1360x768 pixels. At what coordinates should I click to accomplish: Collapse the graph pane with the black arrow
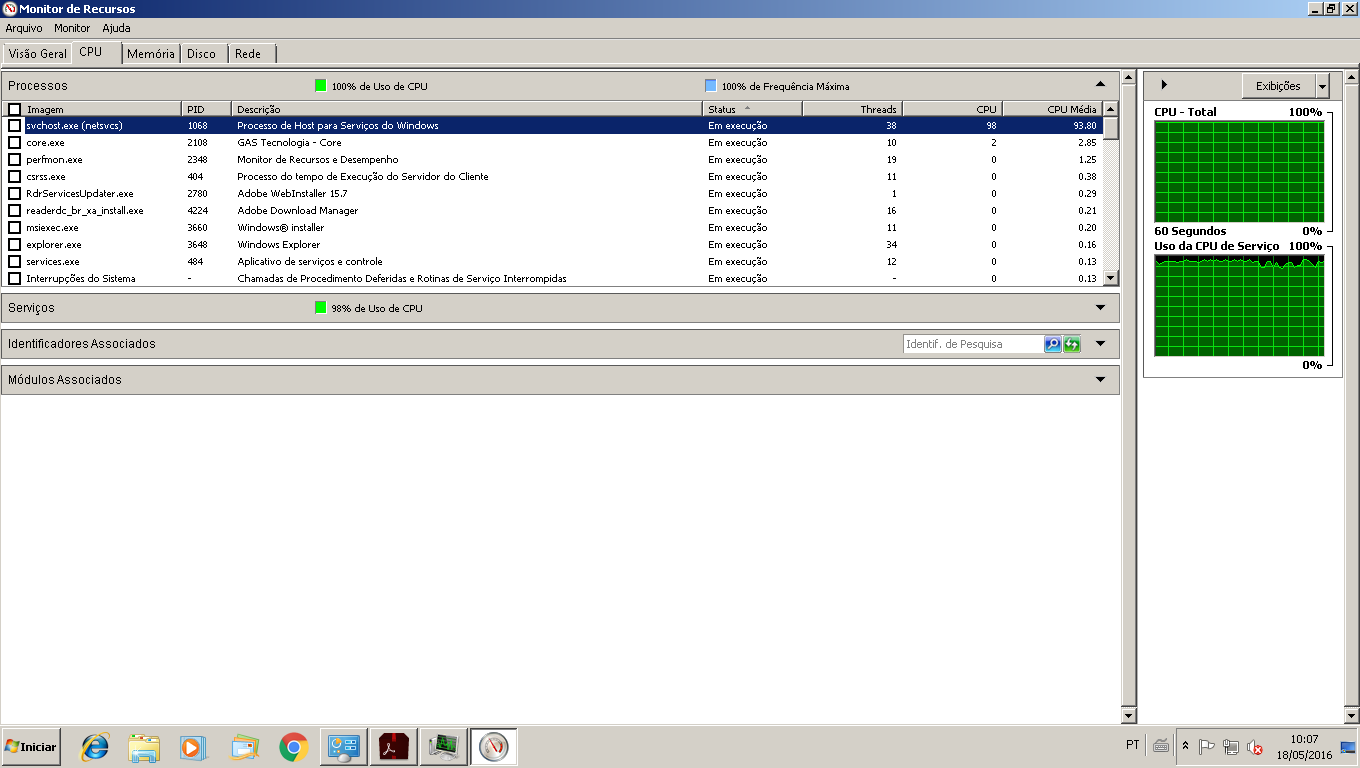click(x=1164, y=85)
